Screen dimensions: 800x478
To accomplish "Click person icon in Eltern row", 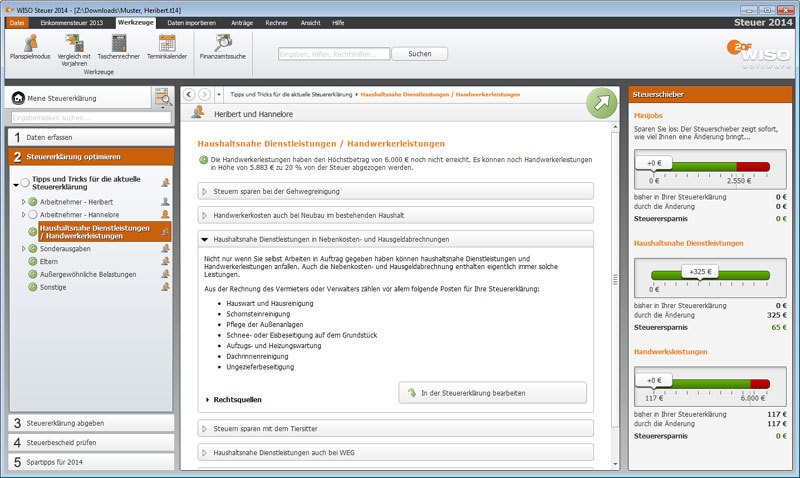I will coord(165,261).
